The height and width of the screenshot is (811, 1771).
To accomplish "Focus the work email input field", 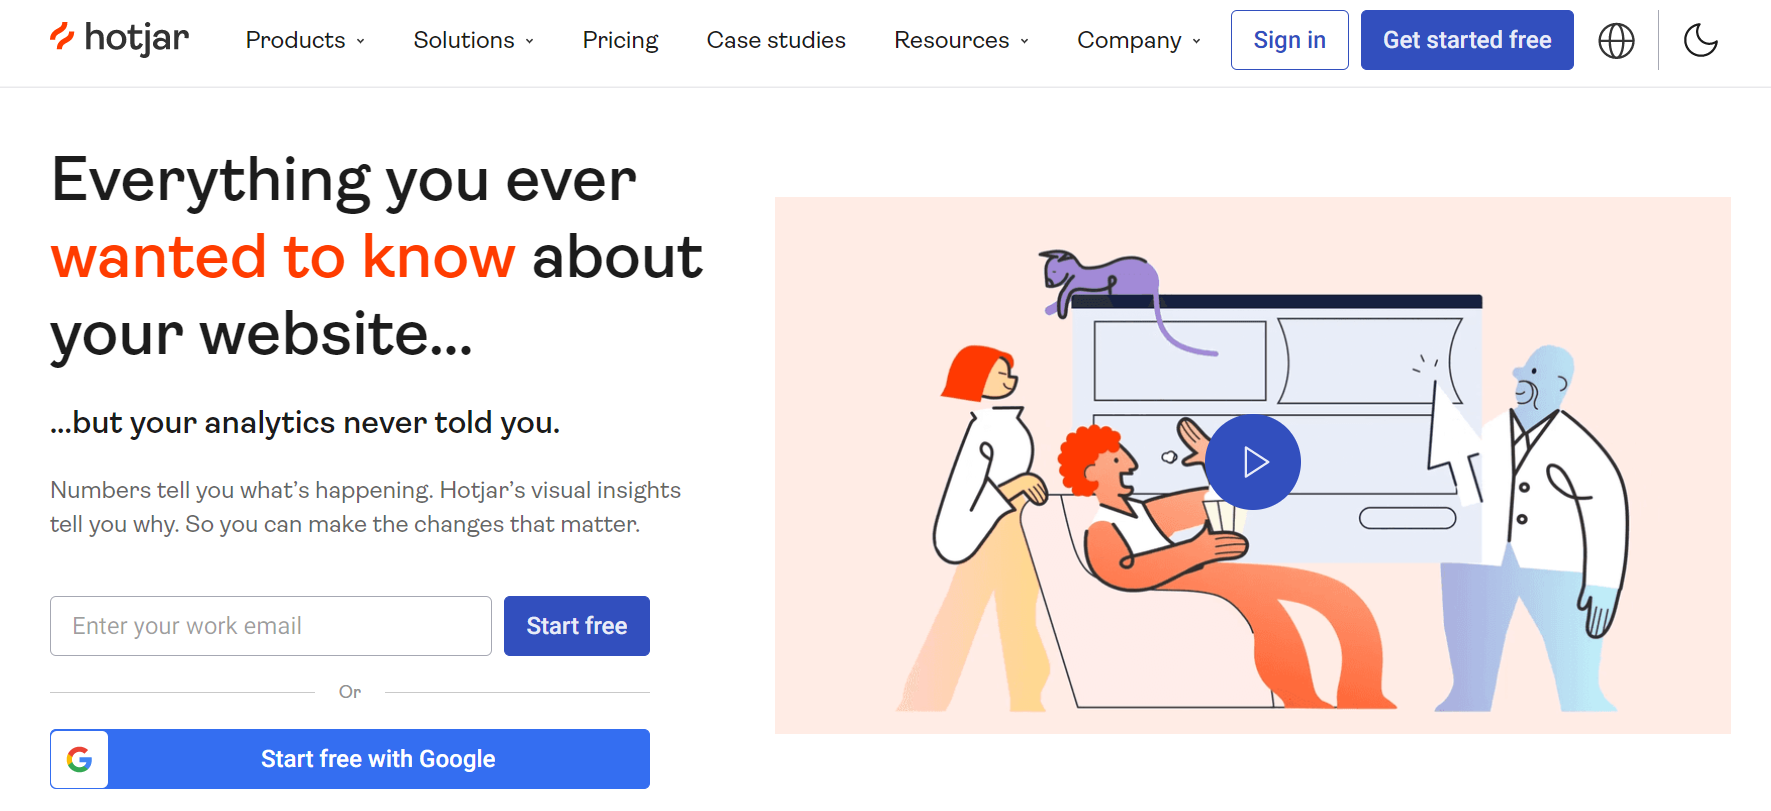I will pos(270,626).
